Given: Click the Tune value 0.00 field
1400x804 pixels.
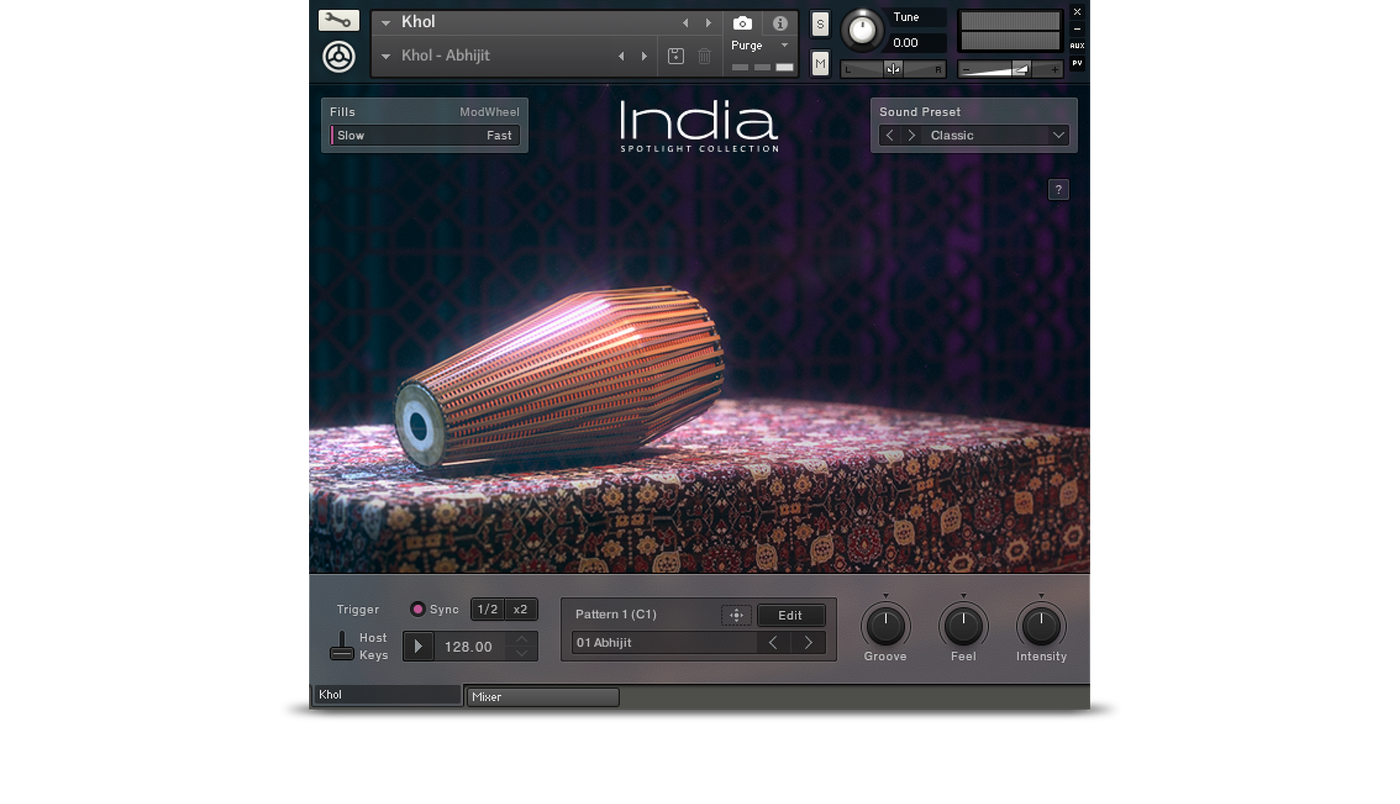Looking at the screenshot, I should [917, 43].
